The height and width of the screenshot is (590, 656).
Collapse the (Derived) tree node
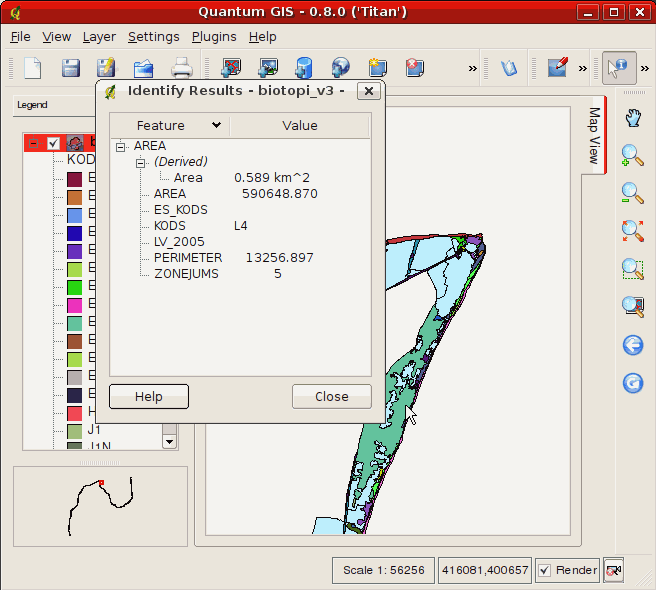(x=141, y=163)
